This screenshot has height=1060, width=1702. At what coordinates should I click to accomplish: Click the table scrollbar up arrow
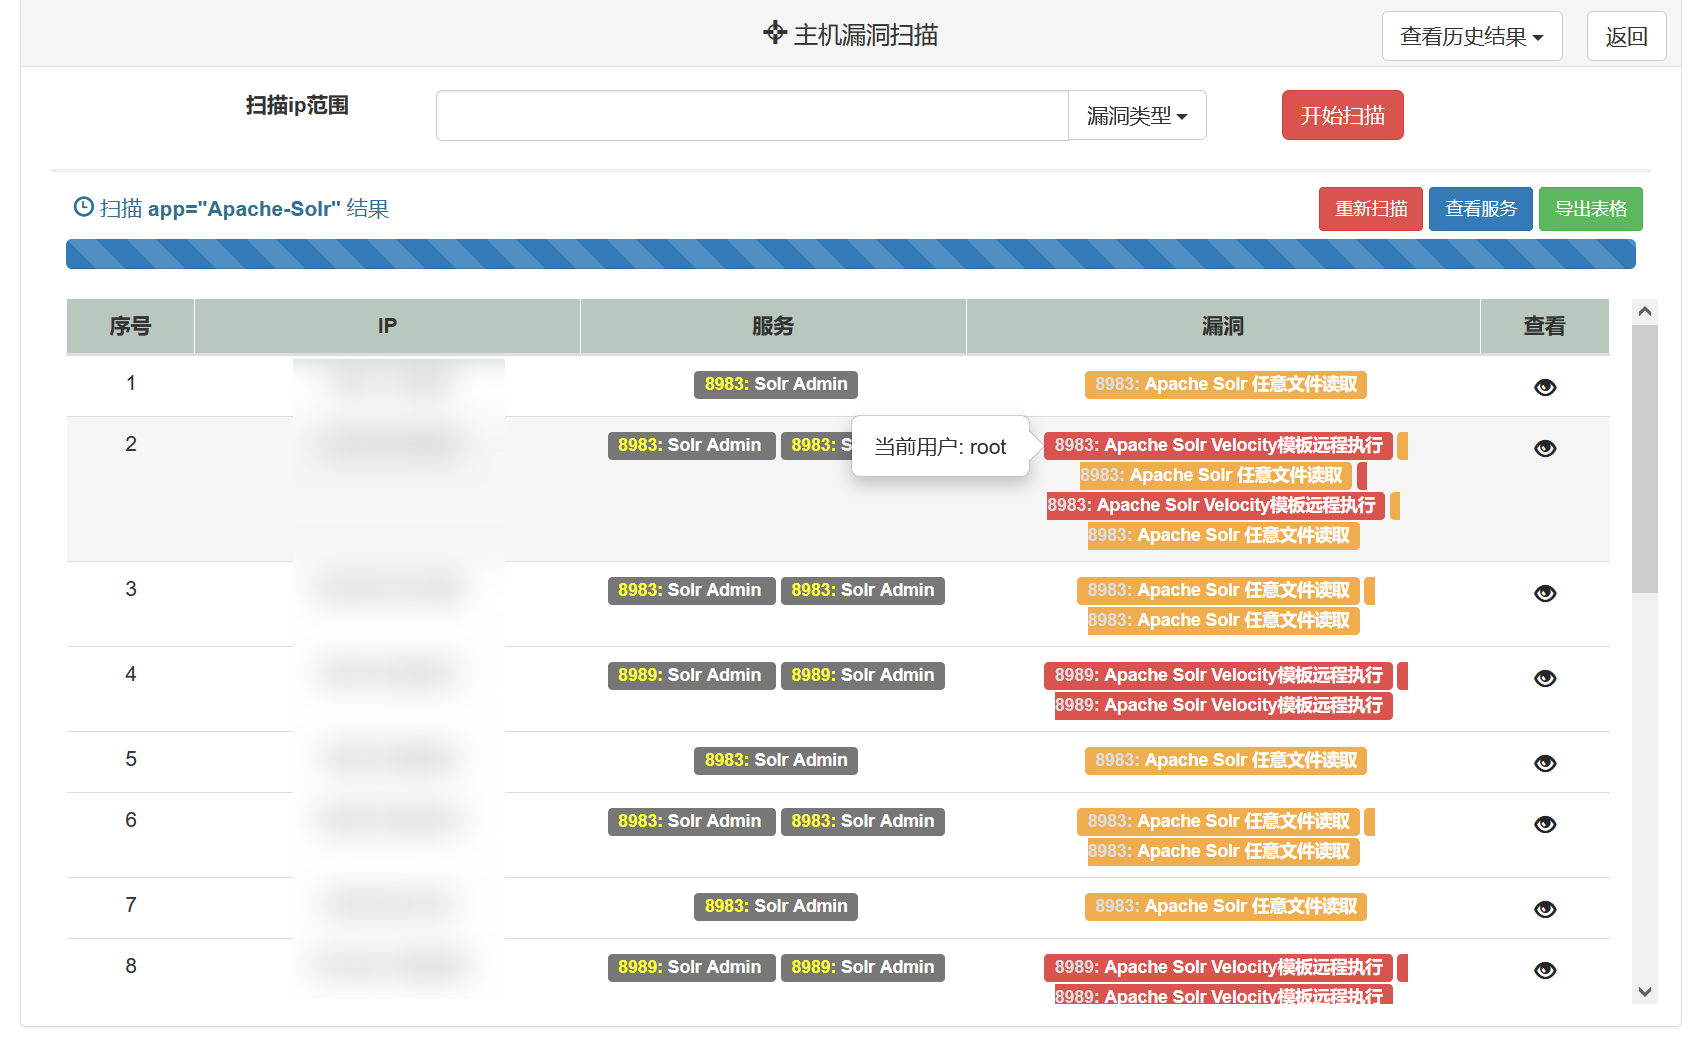point(1644,312)
